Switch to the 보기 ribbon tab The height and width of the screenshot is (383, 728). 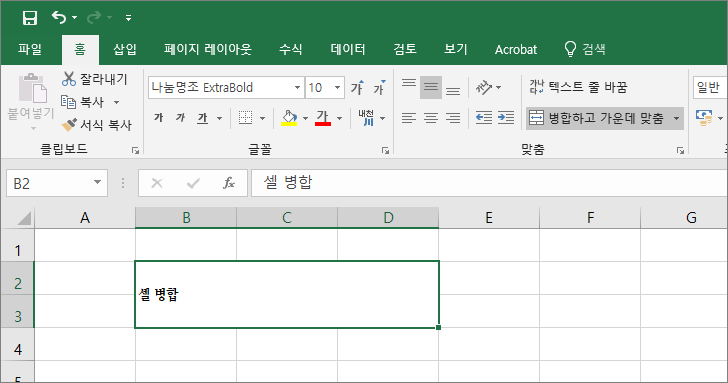pos(455,49)
